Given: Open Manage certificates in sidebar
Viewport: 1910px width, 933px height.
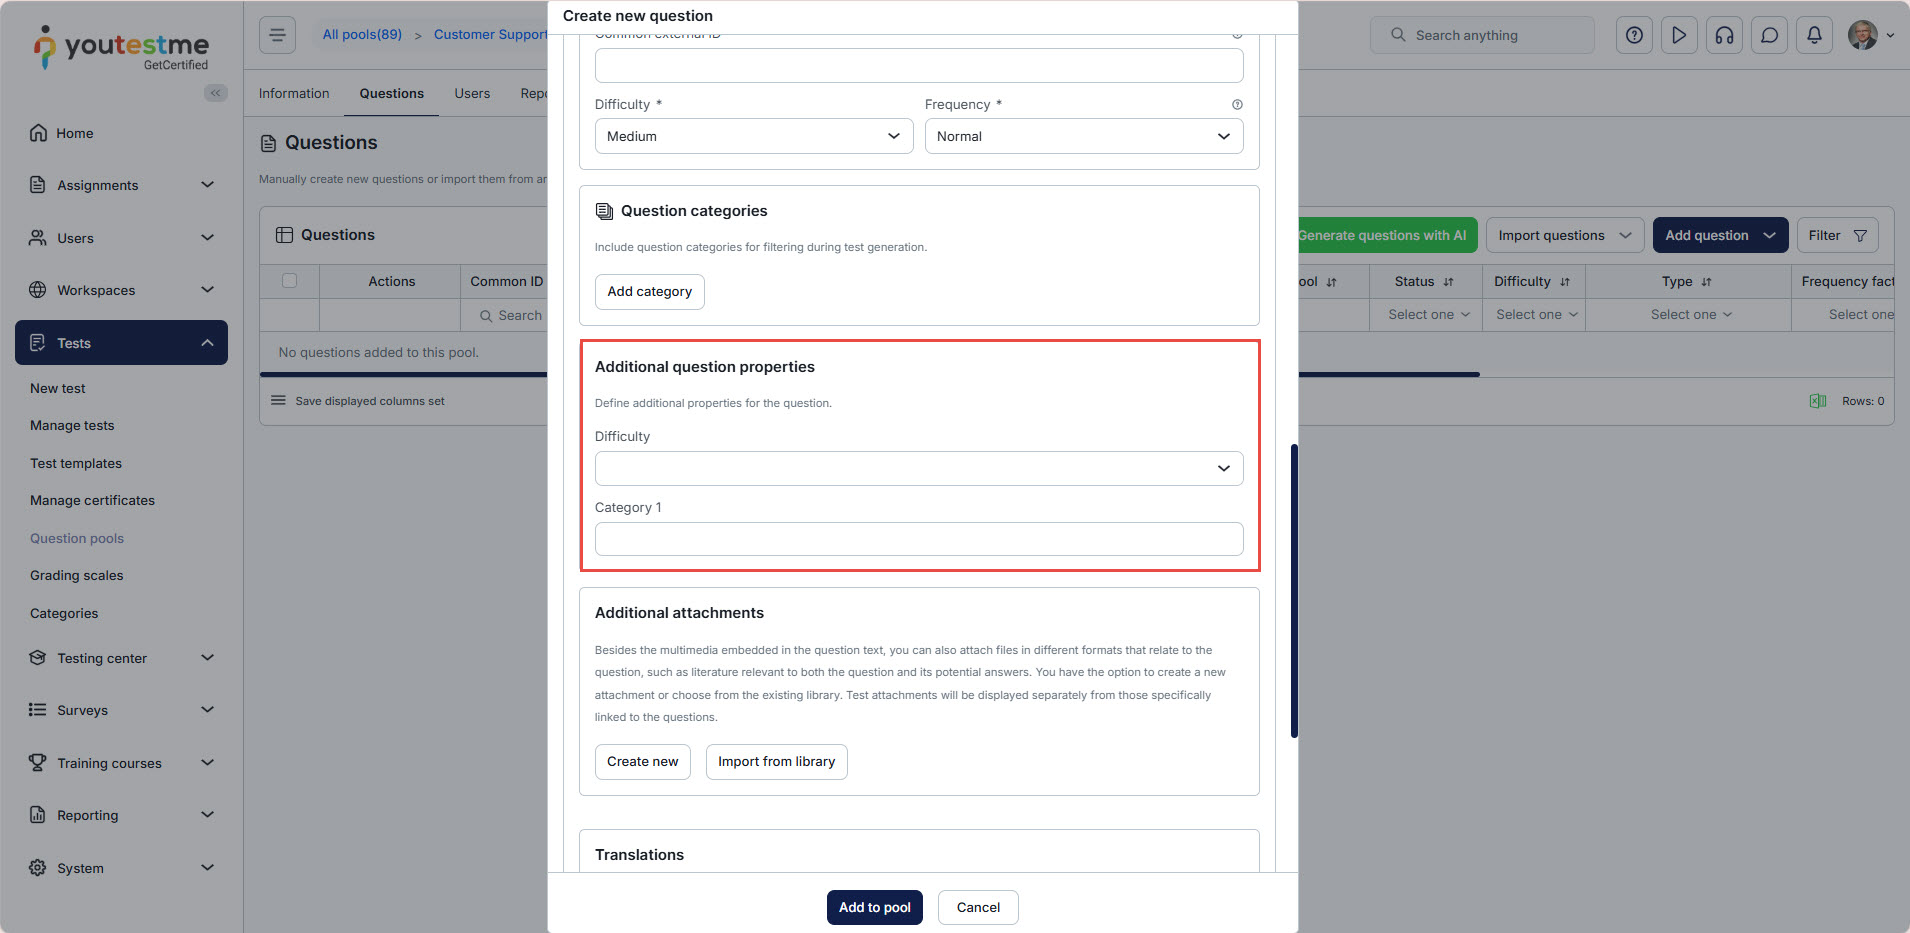Looking at the screenshot, I should point(92,500).
